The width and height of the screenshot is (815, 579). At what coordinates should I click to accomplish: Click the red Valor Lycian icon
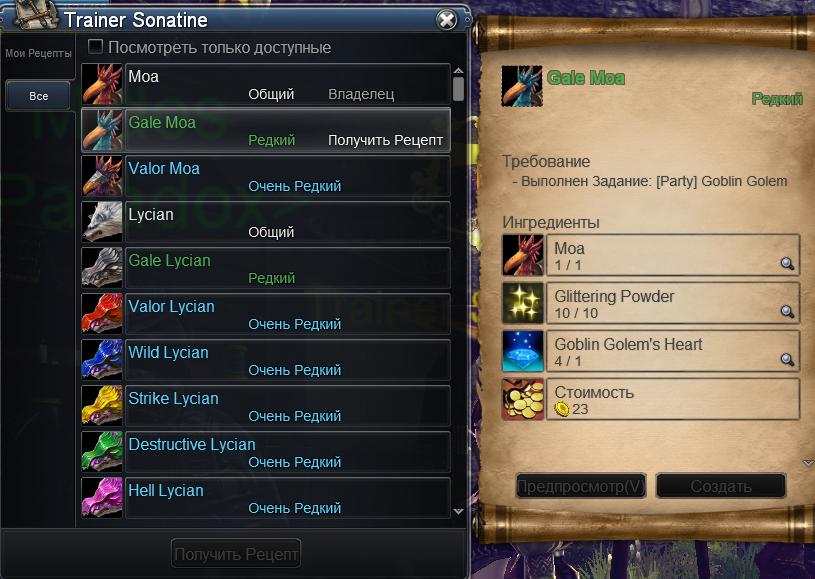tap(102, 314)
